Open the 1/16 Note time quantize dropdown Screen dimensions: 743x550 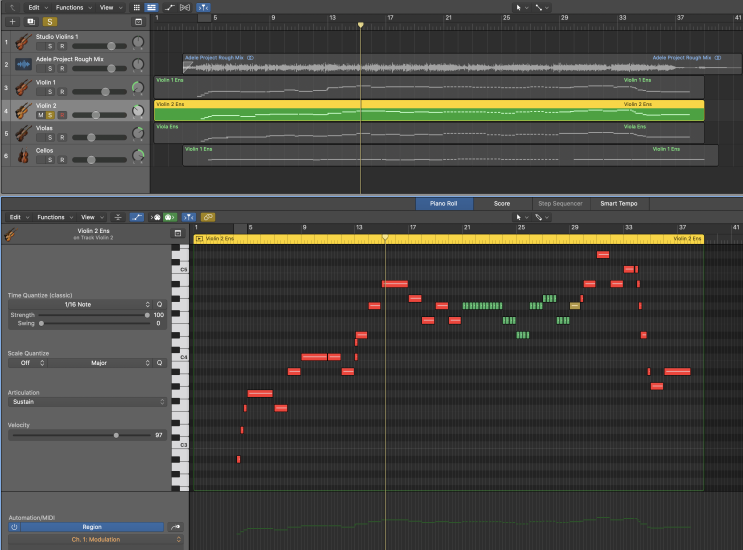point(80,305)
